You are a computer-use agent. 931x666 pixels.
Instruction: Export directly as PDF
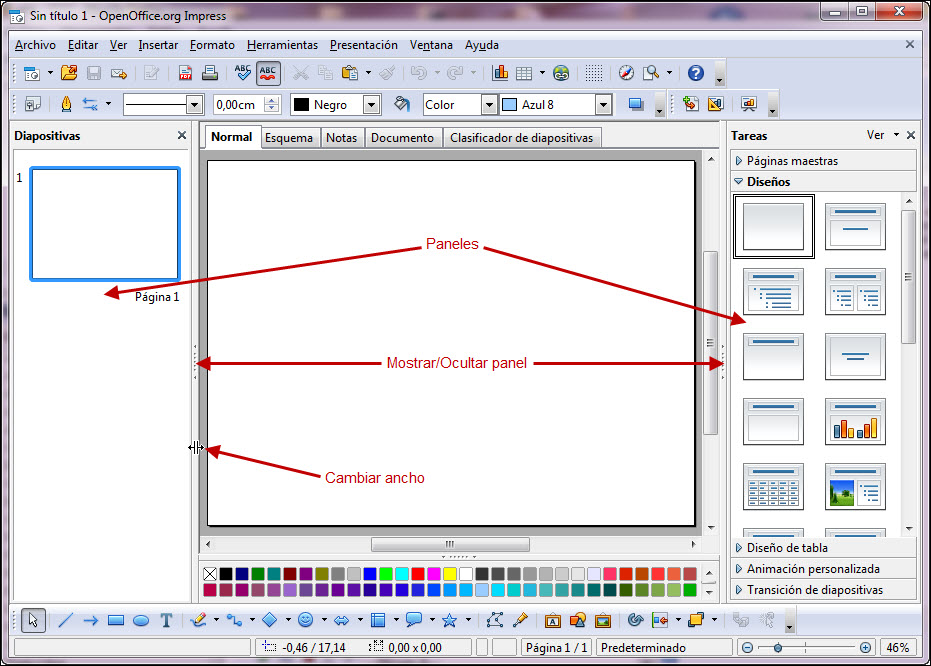coord(185,73)
